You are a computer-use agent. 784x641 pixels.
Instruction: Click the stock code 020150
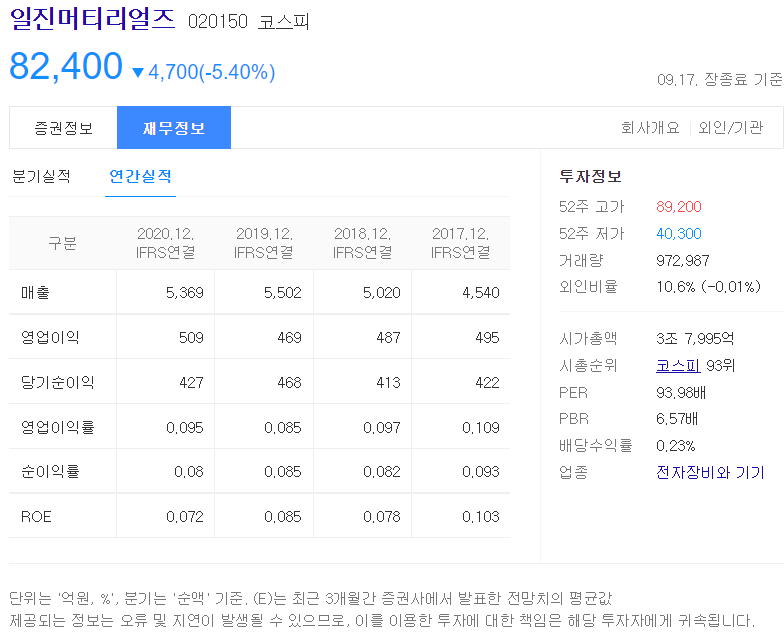coord(218,22)
